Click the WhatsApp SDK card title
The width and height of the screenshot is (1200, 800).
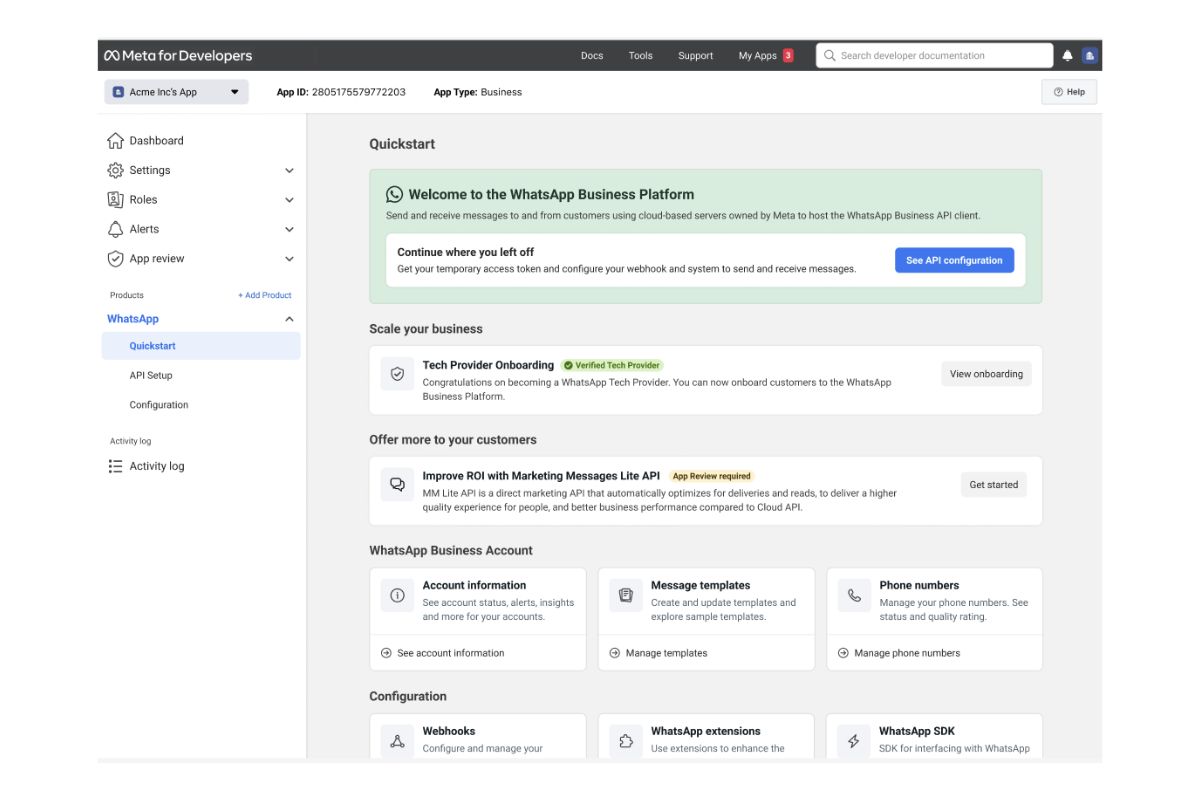tap(917, 731)
